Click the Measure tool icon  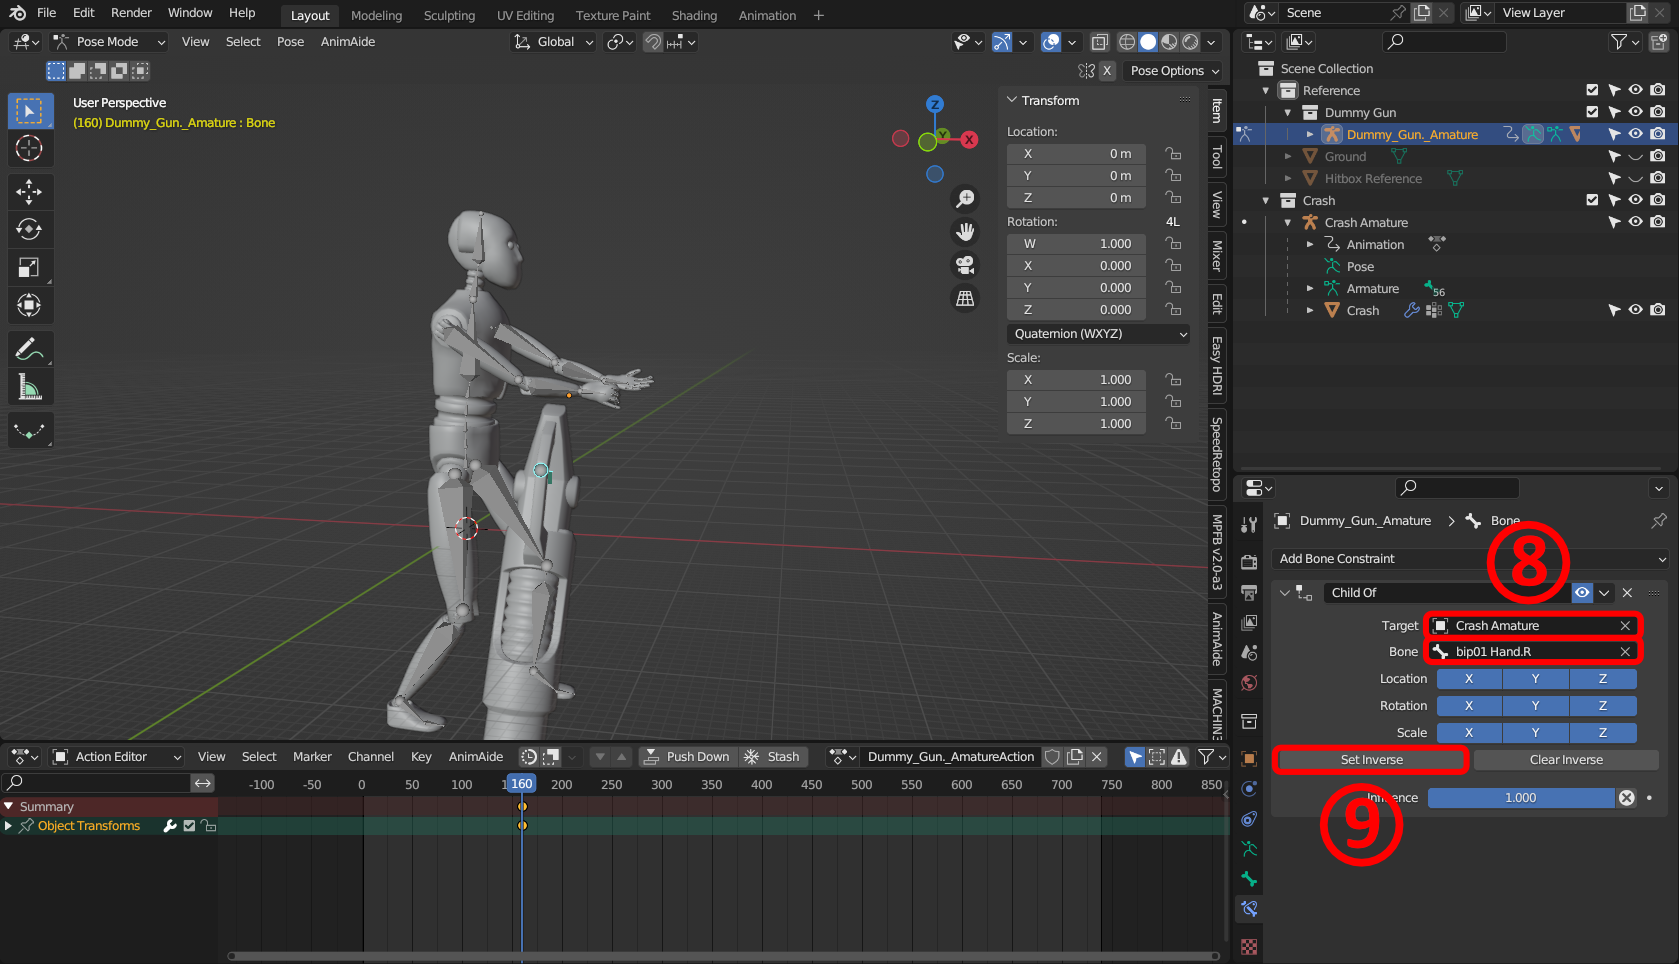(x=29, y=387)
